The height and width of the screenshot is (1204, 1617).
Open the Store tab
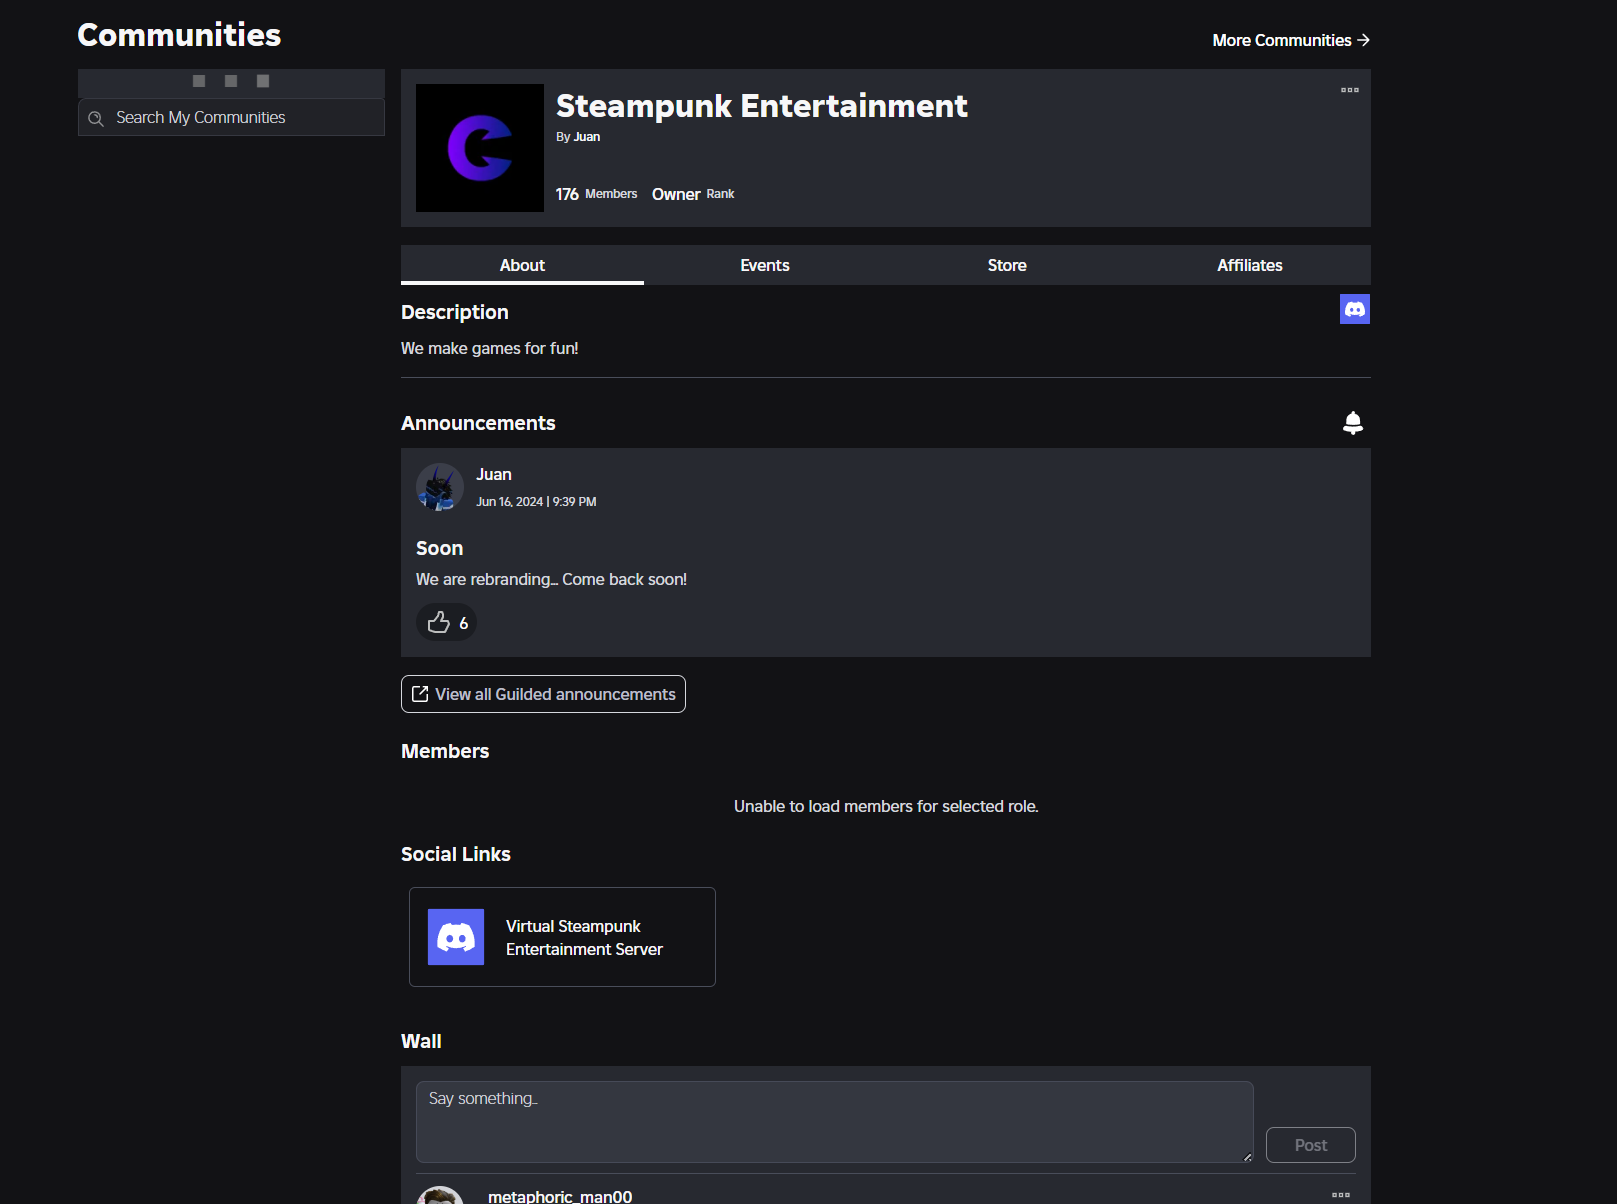point(1006,265)
